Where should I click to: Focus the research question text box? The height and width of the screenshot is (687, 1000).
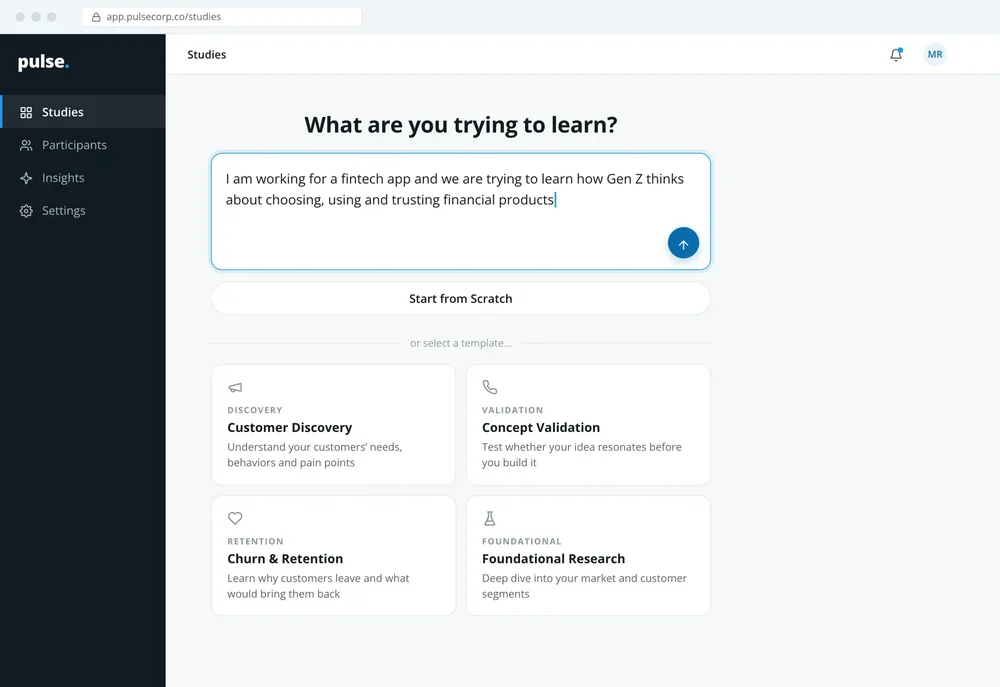[460, 211]
